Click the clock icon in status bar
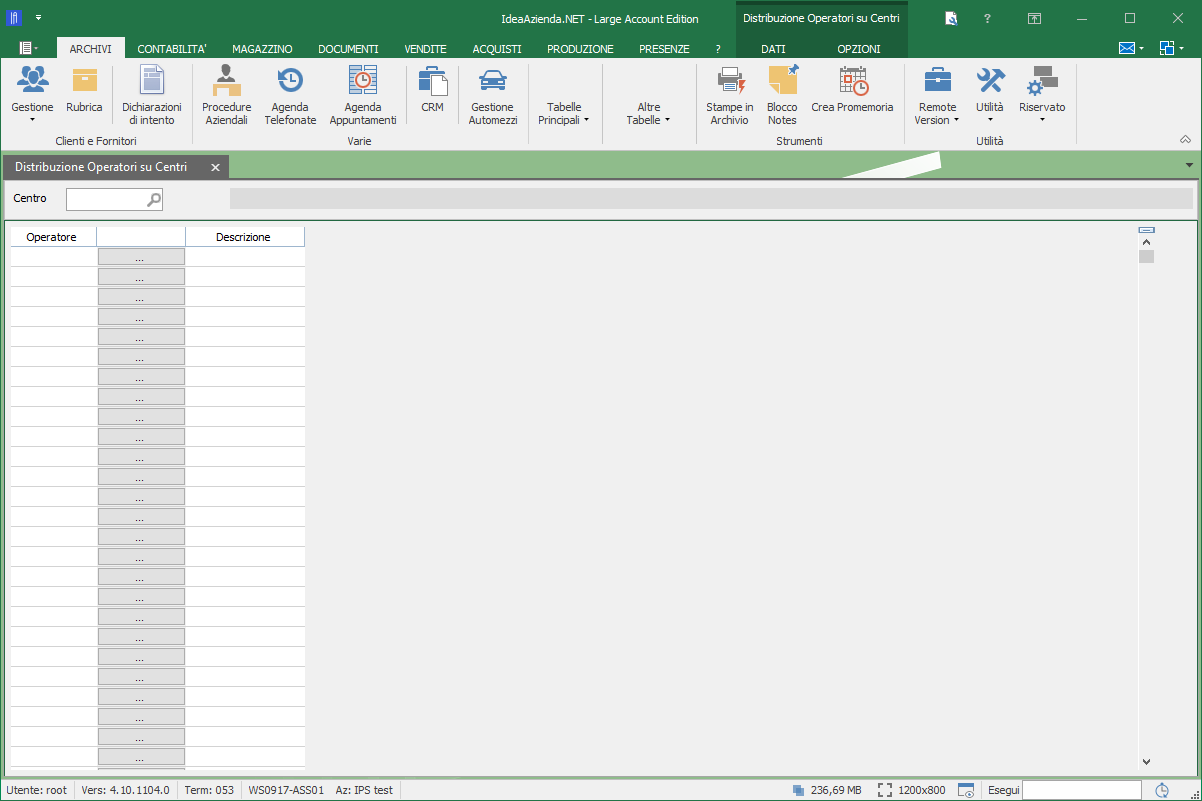Screen dimensions: 1202x801 click(x=1162, y=790)
